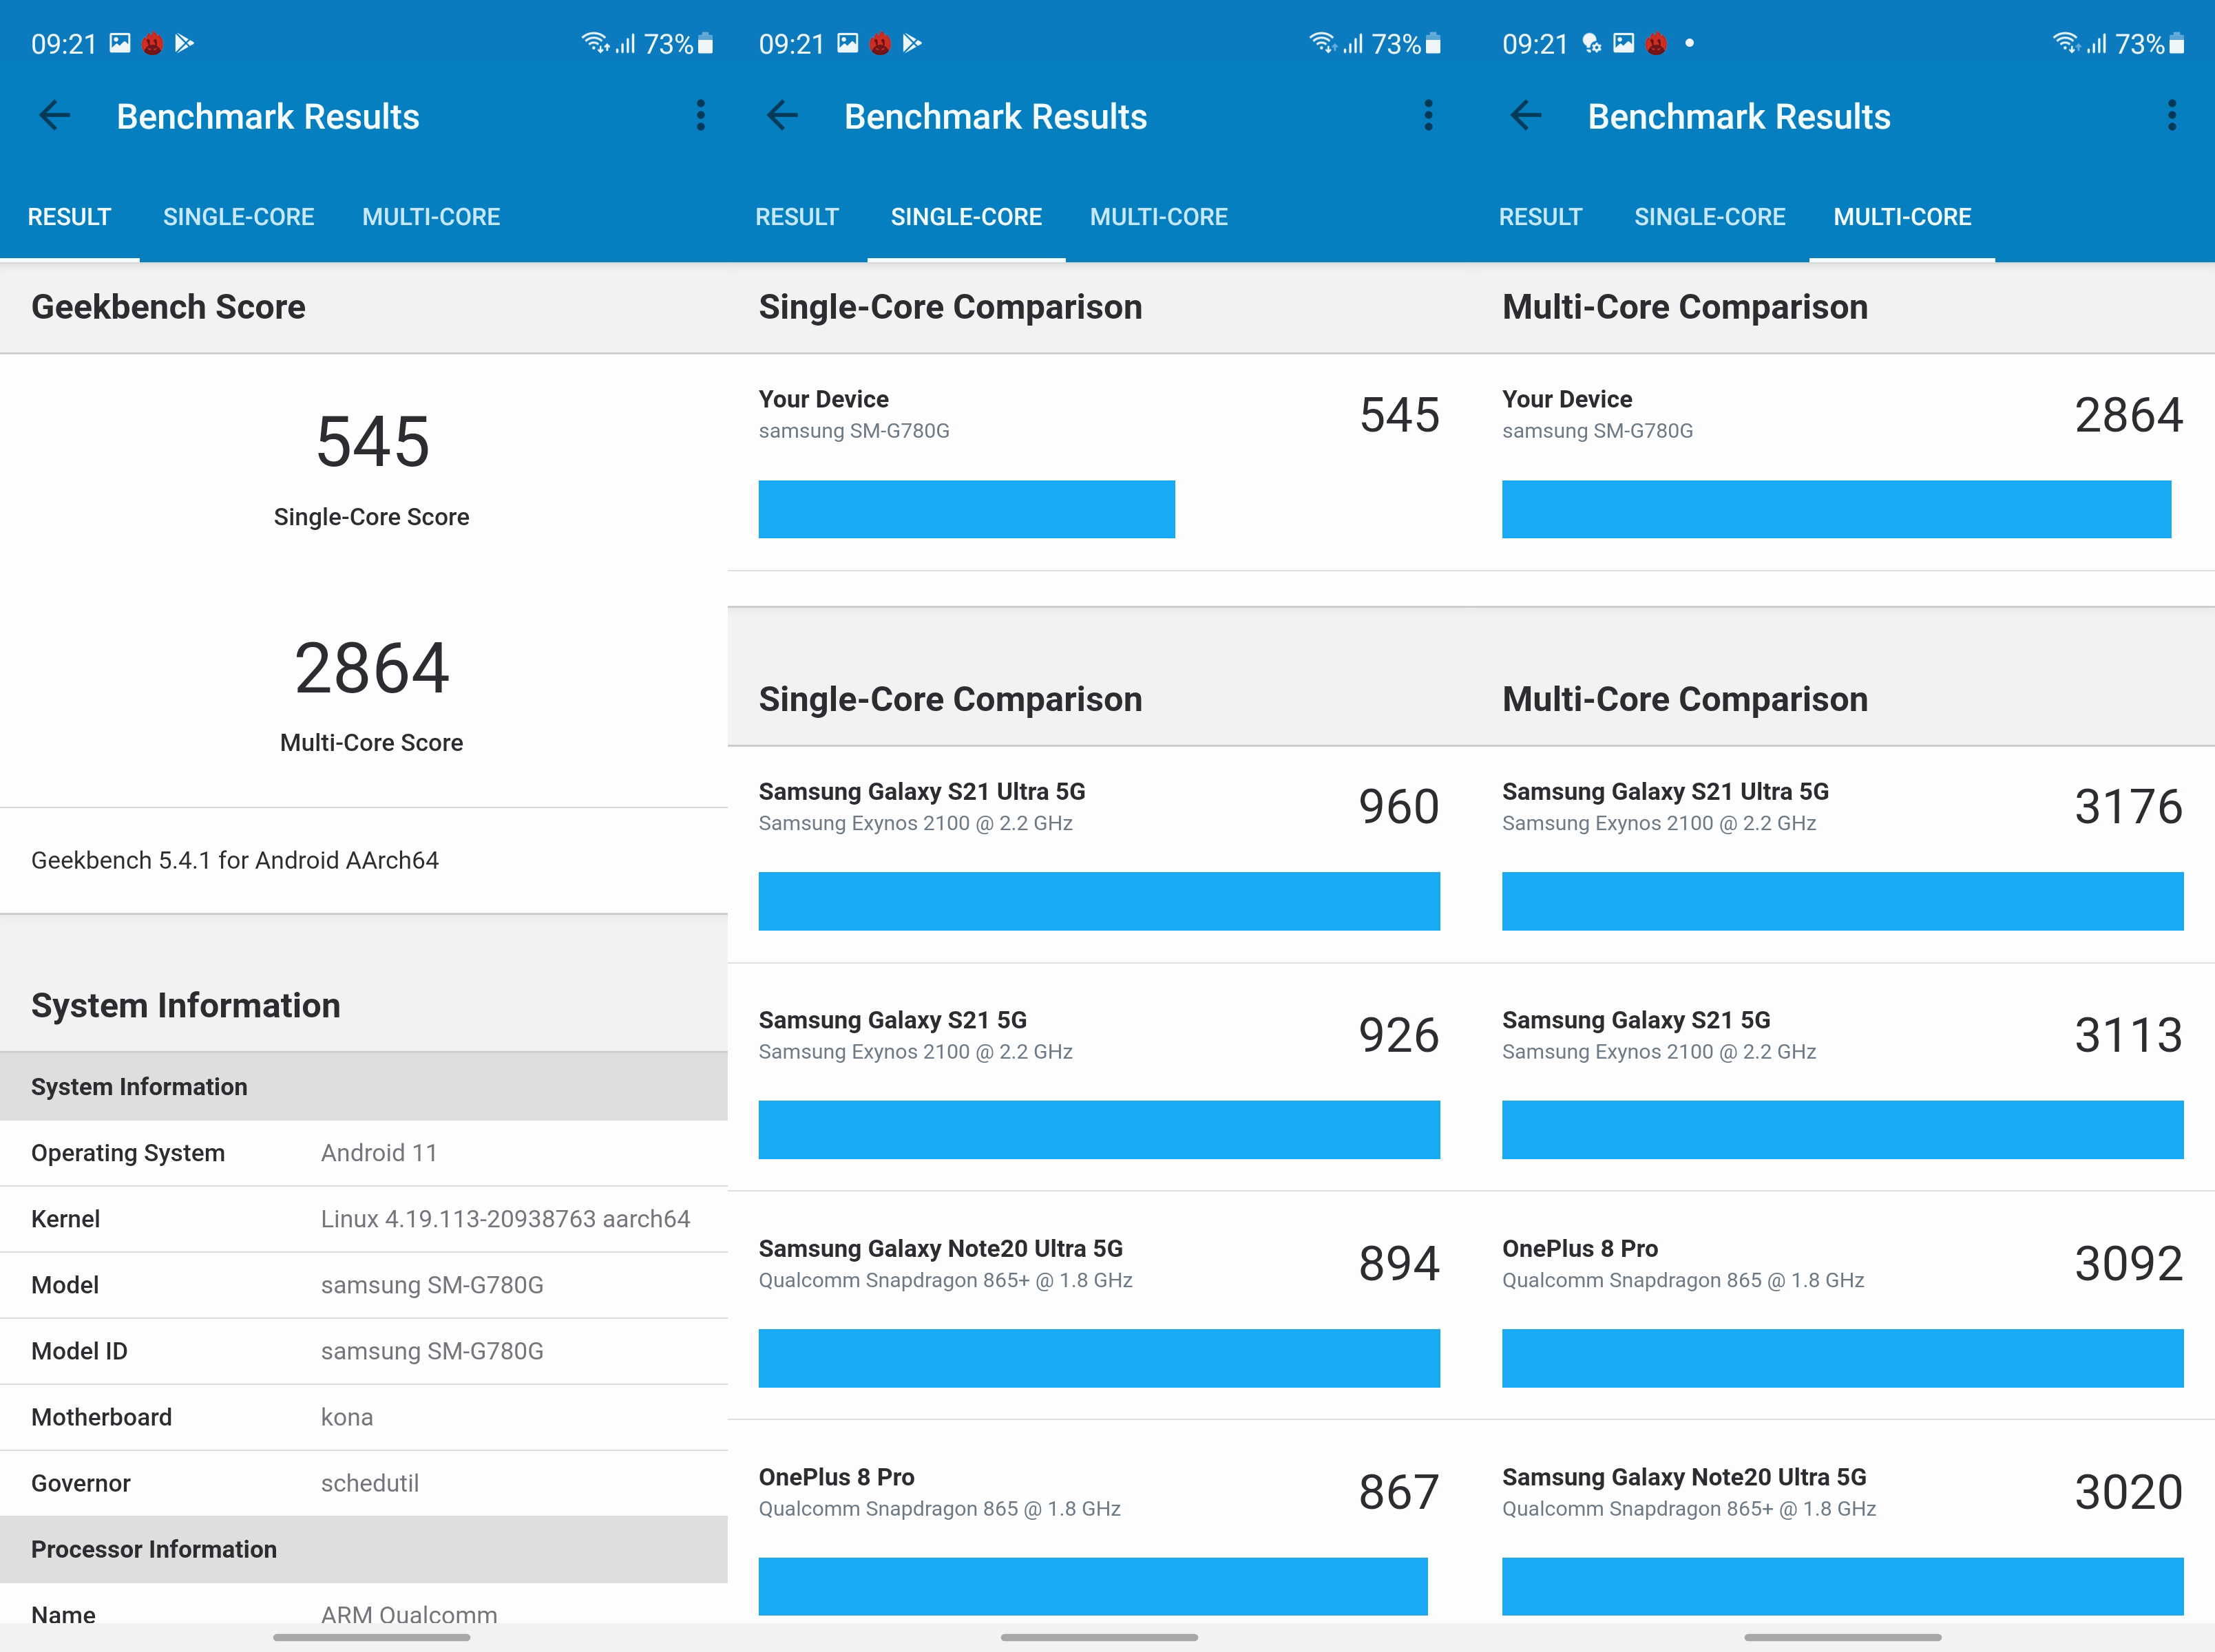The height and width of the screenshot is (1652, 2215).
Task: Tap the Wi-Fi icon in the left status bar
Action: (x=595, y=43)
